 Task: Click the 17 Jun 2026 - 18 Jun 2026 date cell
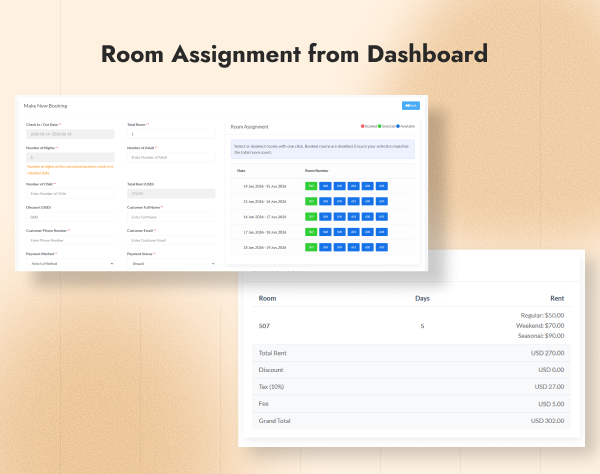tap(265, 232)
